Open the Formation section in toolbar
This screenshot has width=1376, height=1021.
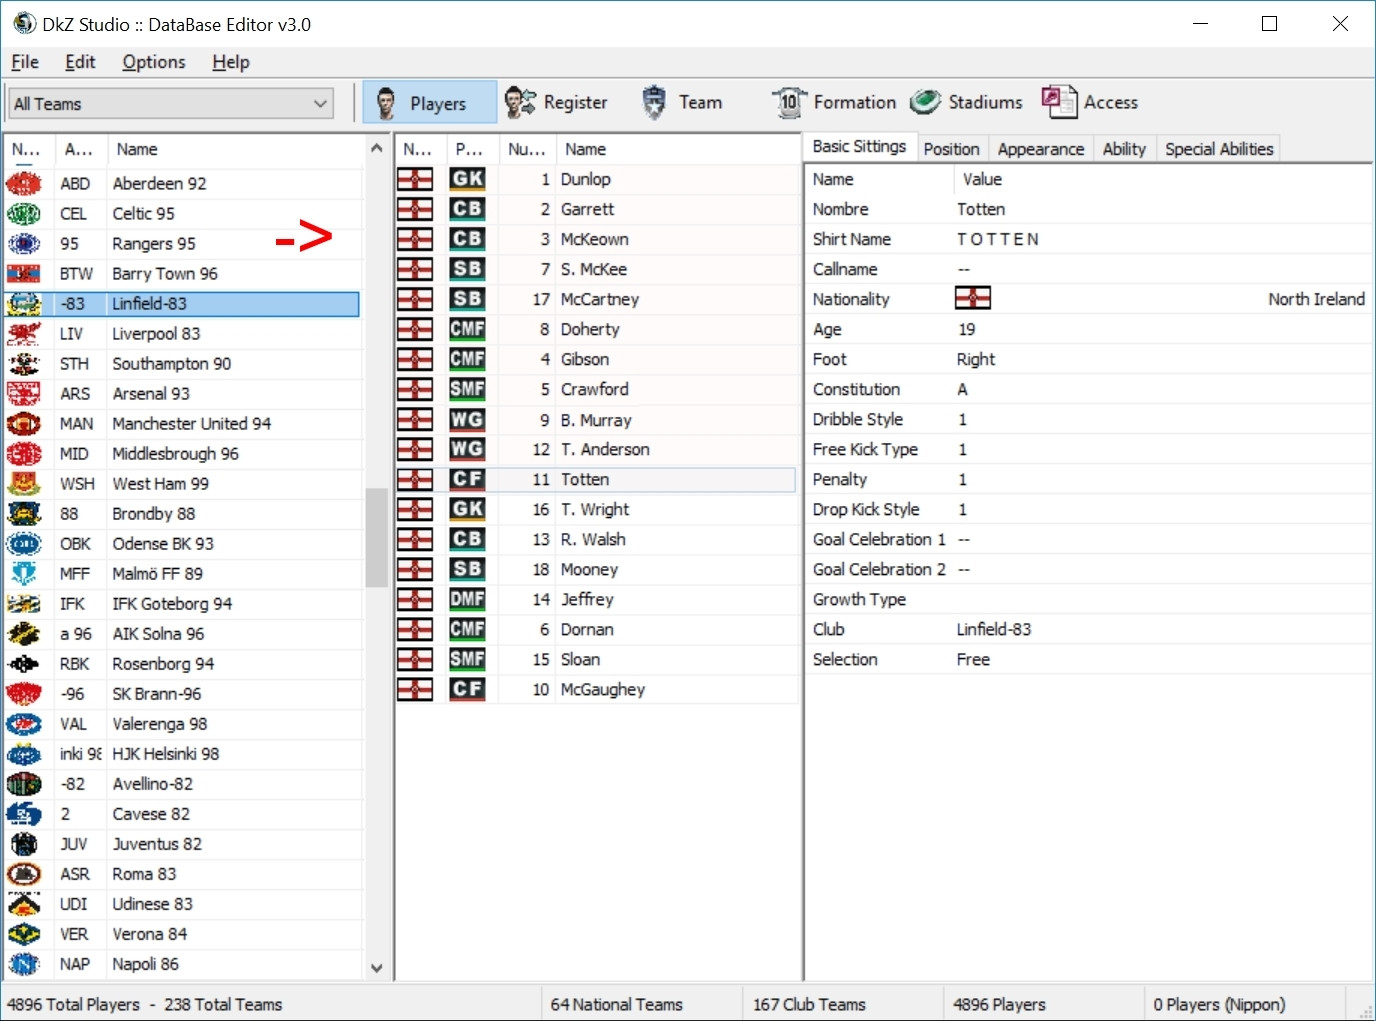click(x=834, y=102)
